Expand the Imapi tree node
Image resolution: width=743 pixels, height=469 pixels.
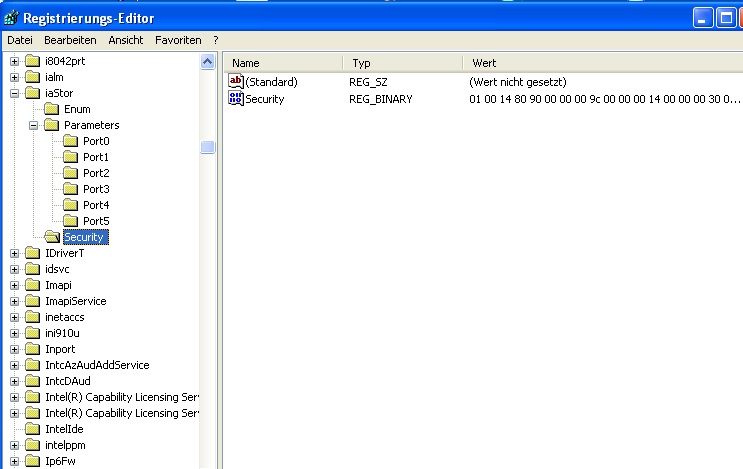15,285
